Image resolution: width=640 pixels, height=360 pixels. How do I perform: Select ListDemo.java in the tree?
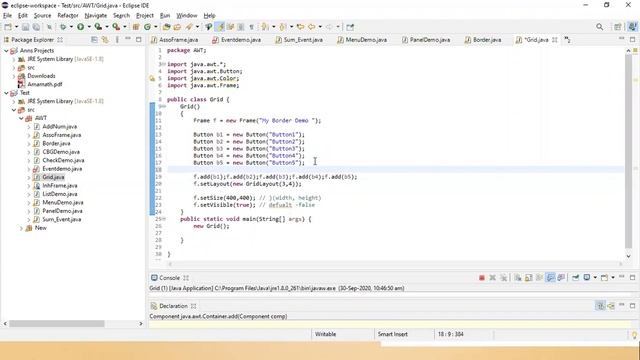pyautogui.click(x=60, y=194)
